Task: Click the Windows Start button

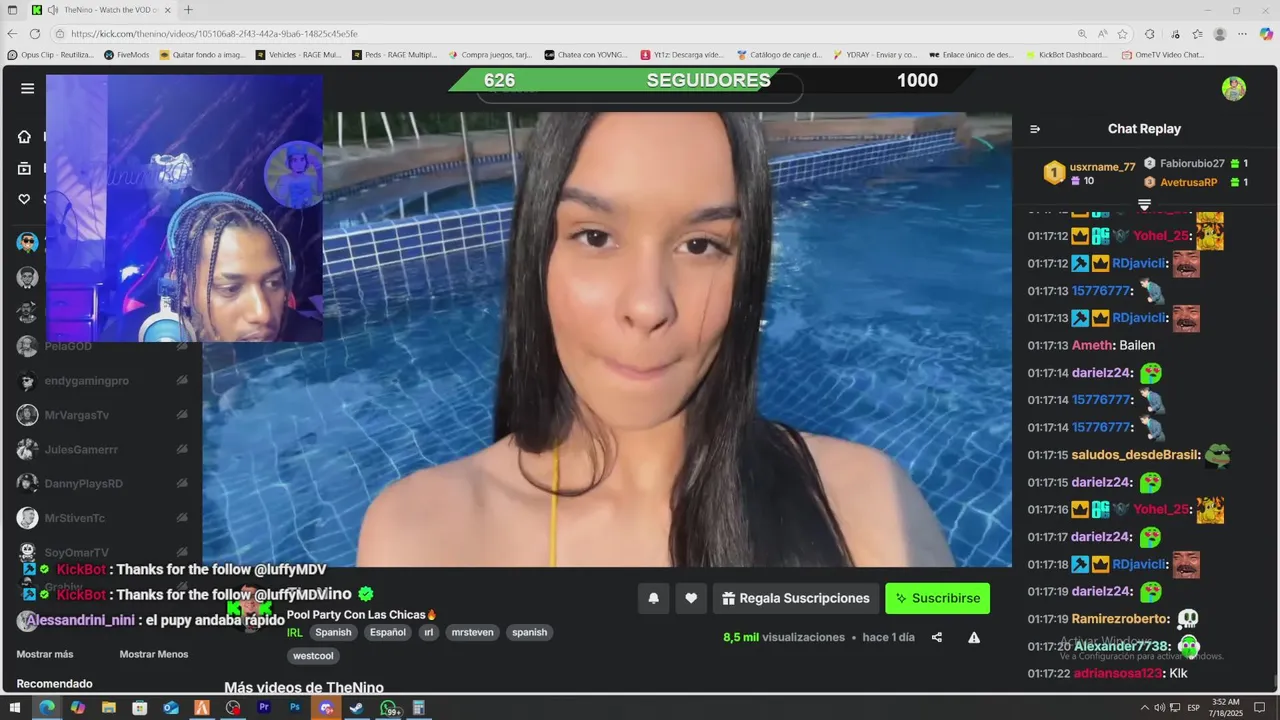Action: [x=14, y=708]
